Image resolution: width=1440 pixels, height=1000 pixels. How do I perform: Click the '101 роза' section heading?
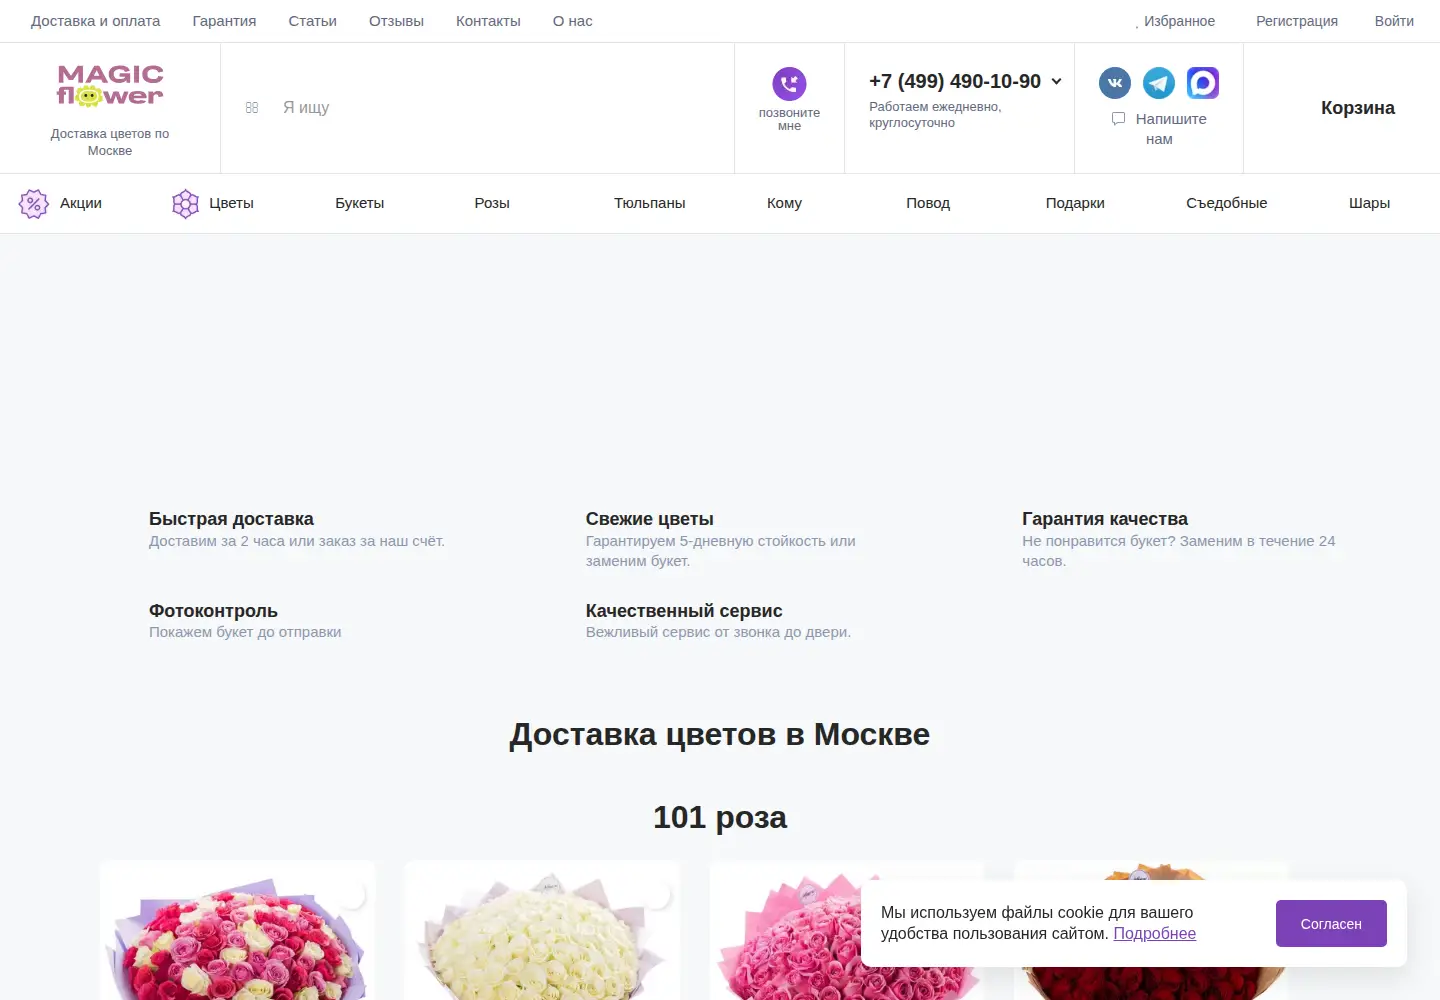pyautogui.click(x=720, y=818)
